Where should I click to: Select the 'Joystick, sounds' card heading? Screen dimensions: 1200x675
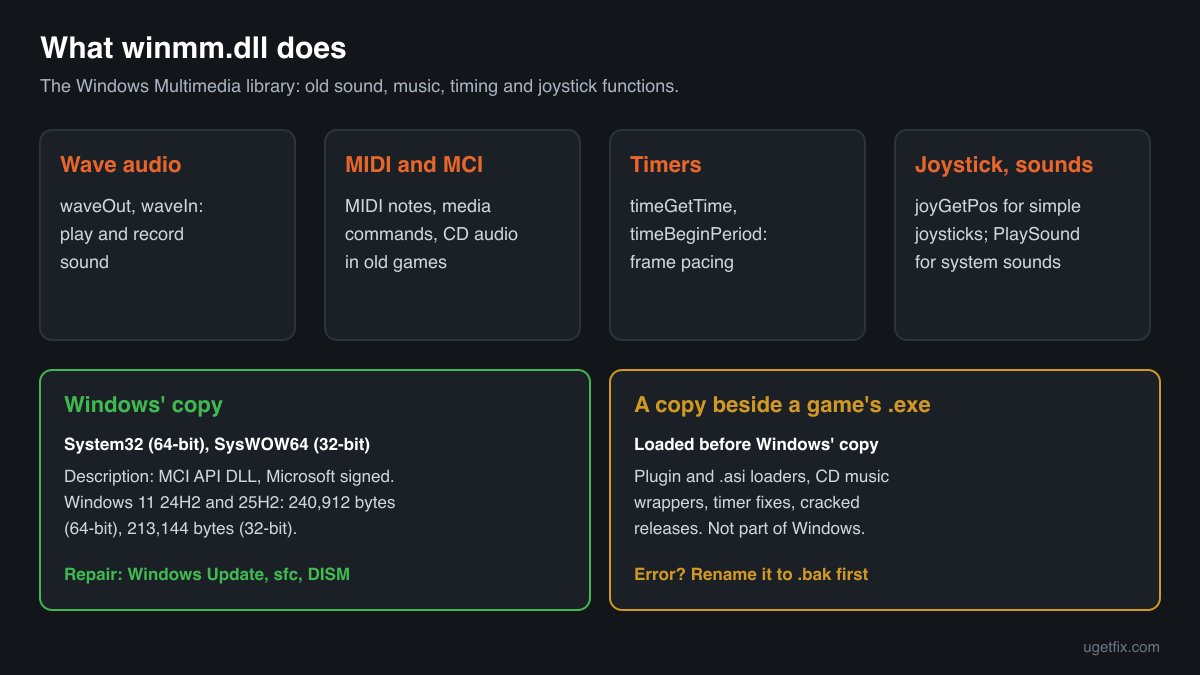[x=1004, y=165]
